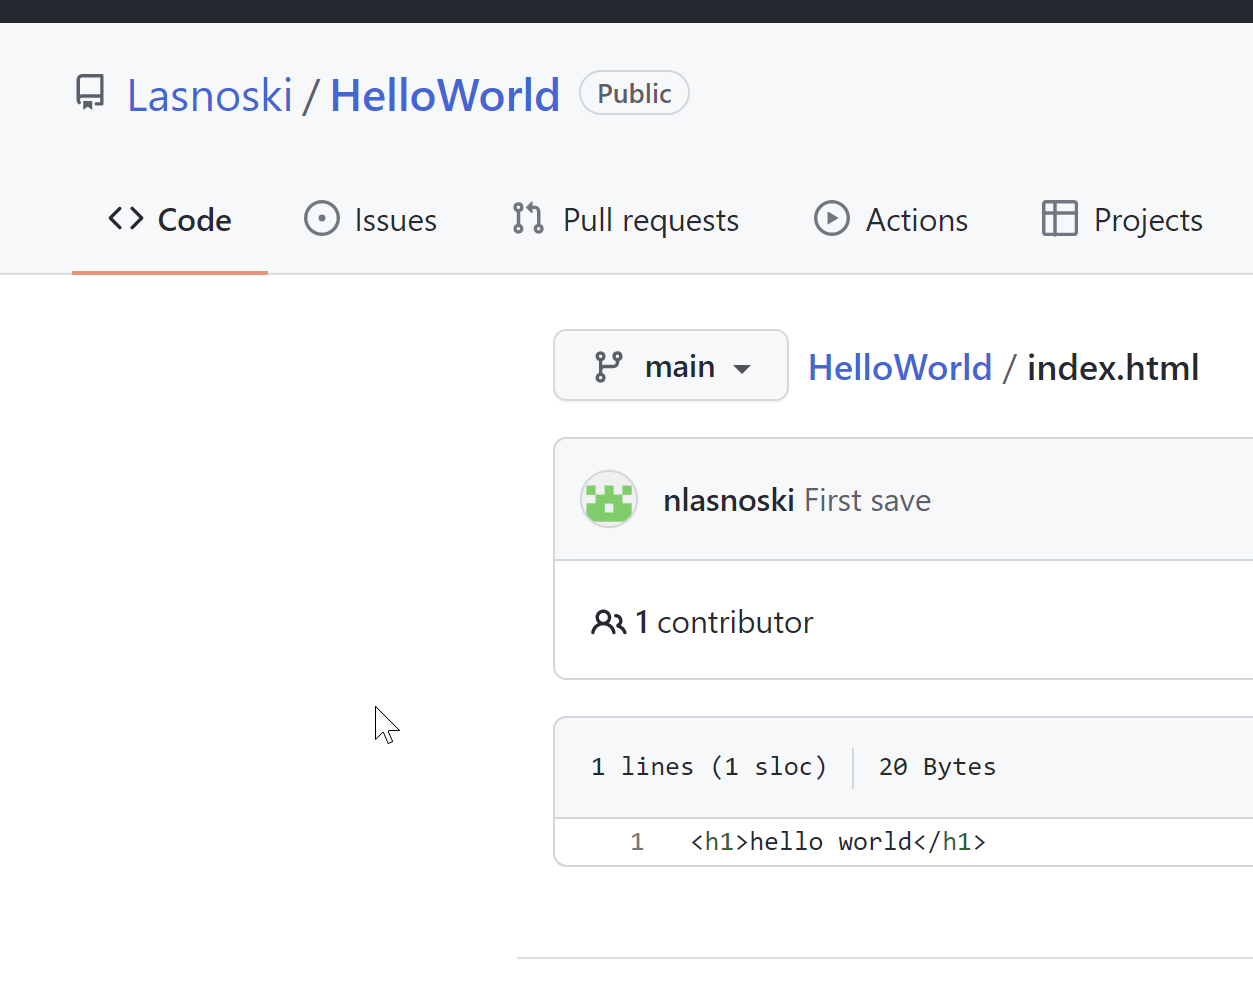Click the contributors people icon

[x=608, y=623]
